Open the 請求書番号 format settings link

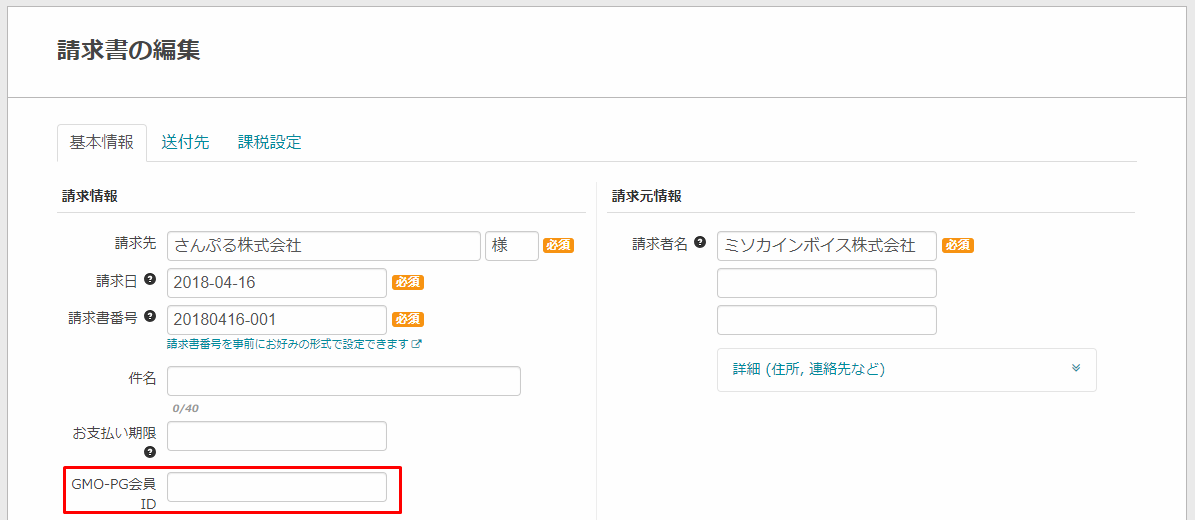294,344
